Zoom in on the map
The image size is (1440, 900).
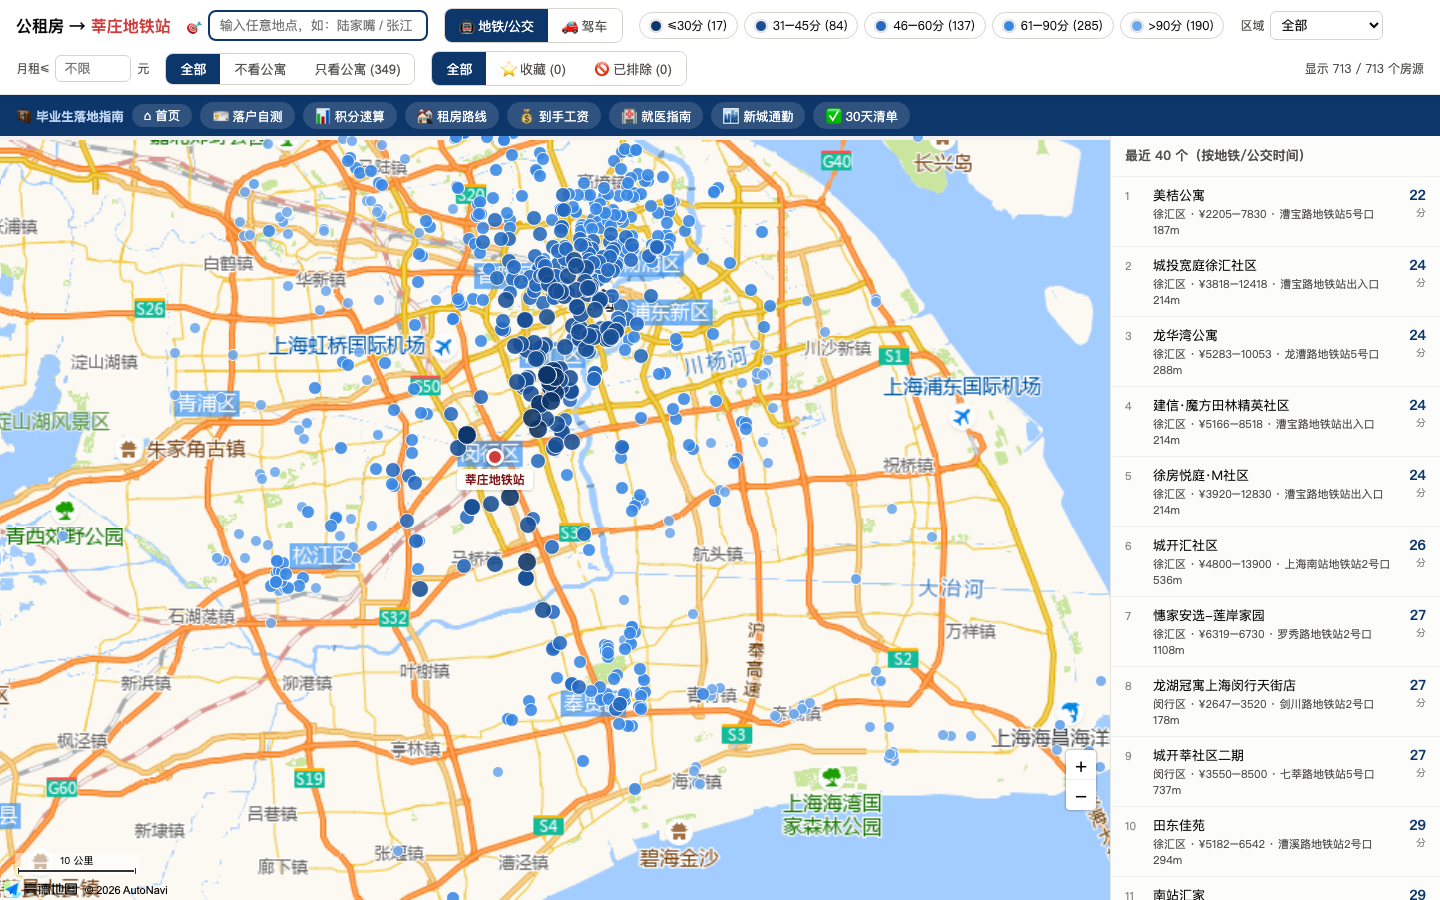click(1081, 767)
